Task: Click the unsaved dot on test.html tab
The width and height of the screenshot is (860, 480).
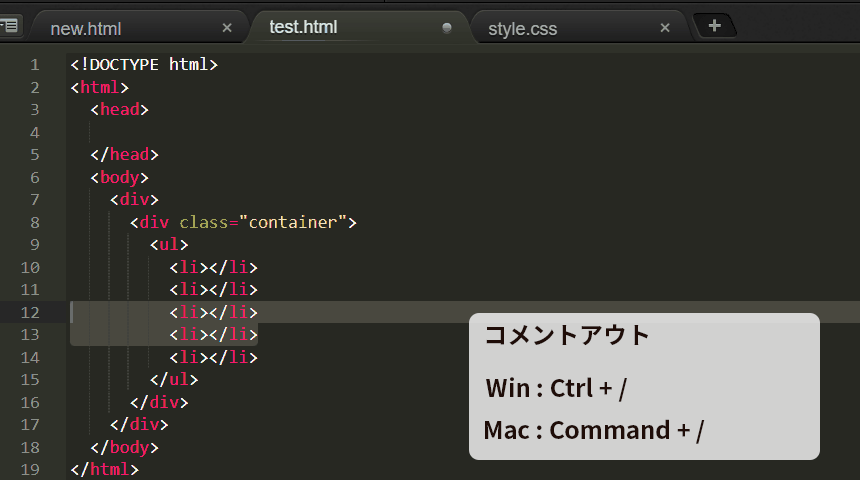Action: 447,28
